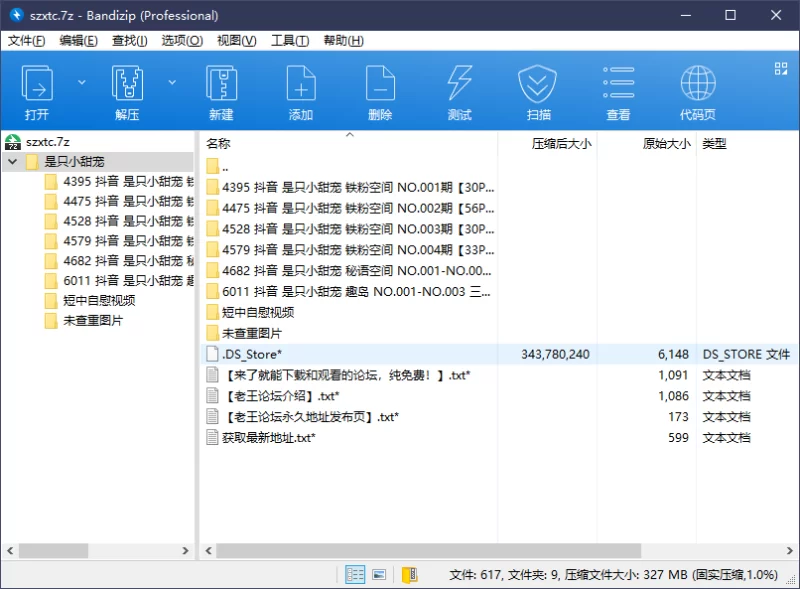Select tree folder starting with 6011
This screenshot has width=800, height=589.
pyautogui.click(x=119, y=281)
